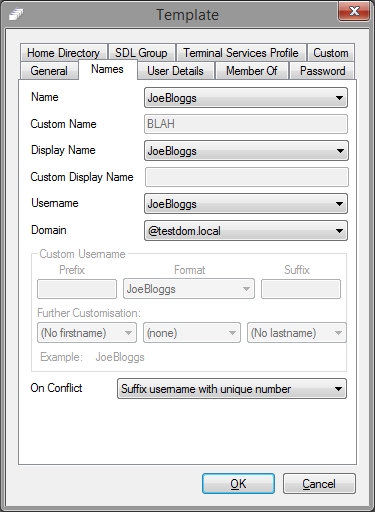Click the Template window icon in title bar

(16, 14)
